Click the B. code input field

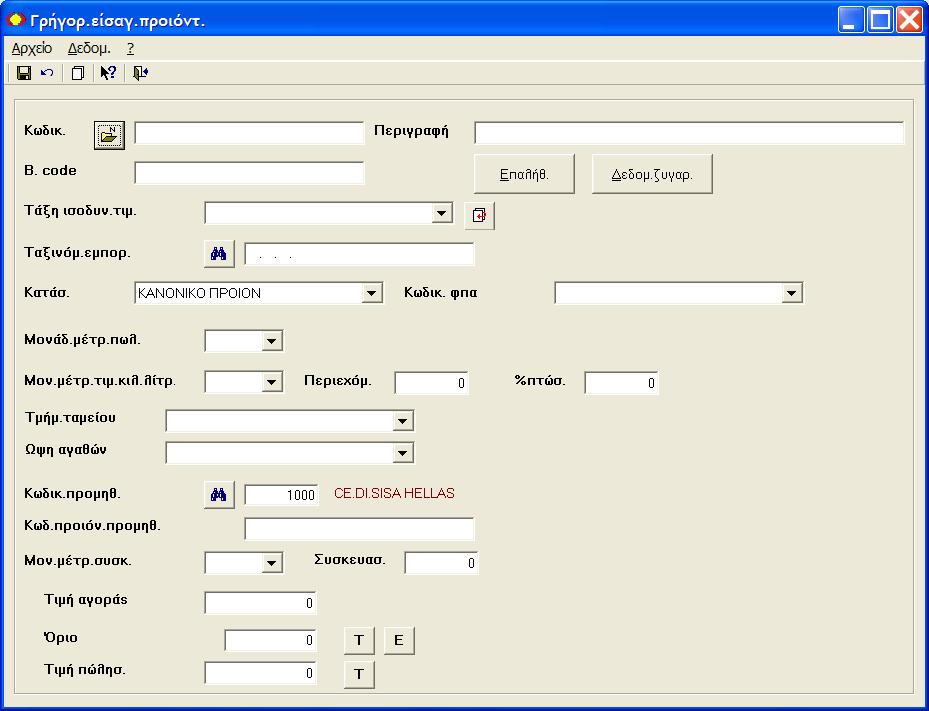(249, 173)
